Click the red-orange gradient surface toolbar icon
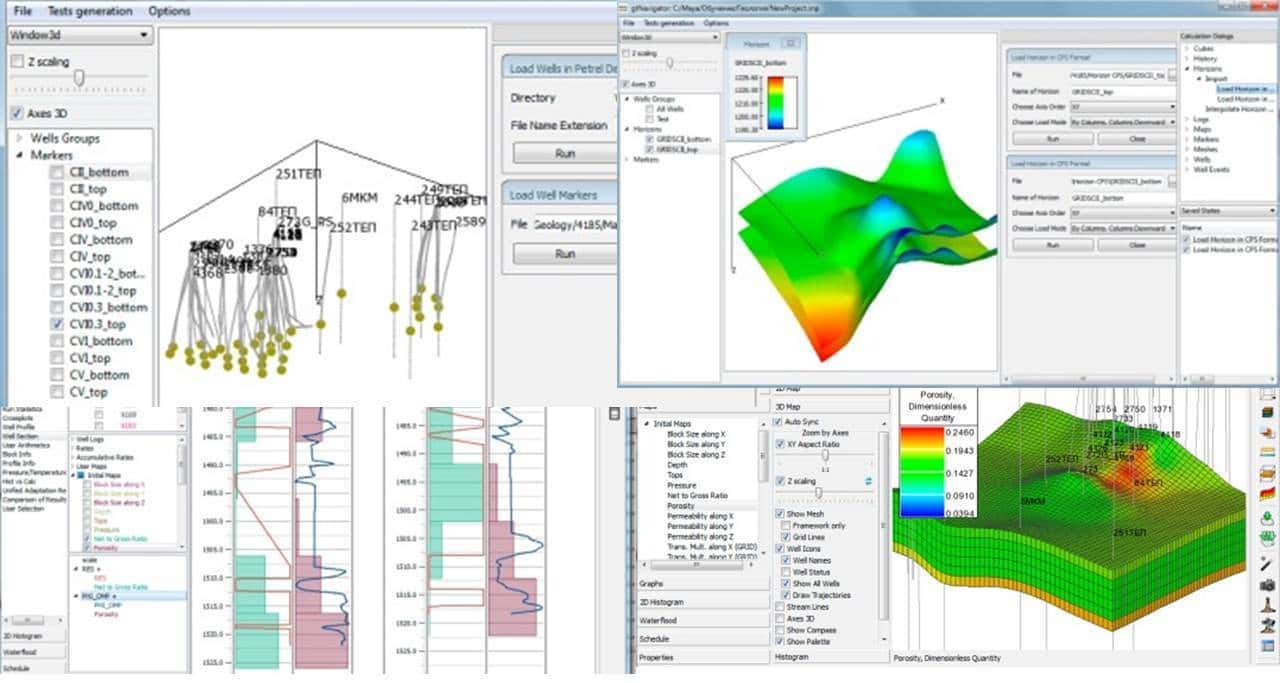The image size is (1280, 683). coord(1268,494)
